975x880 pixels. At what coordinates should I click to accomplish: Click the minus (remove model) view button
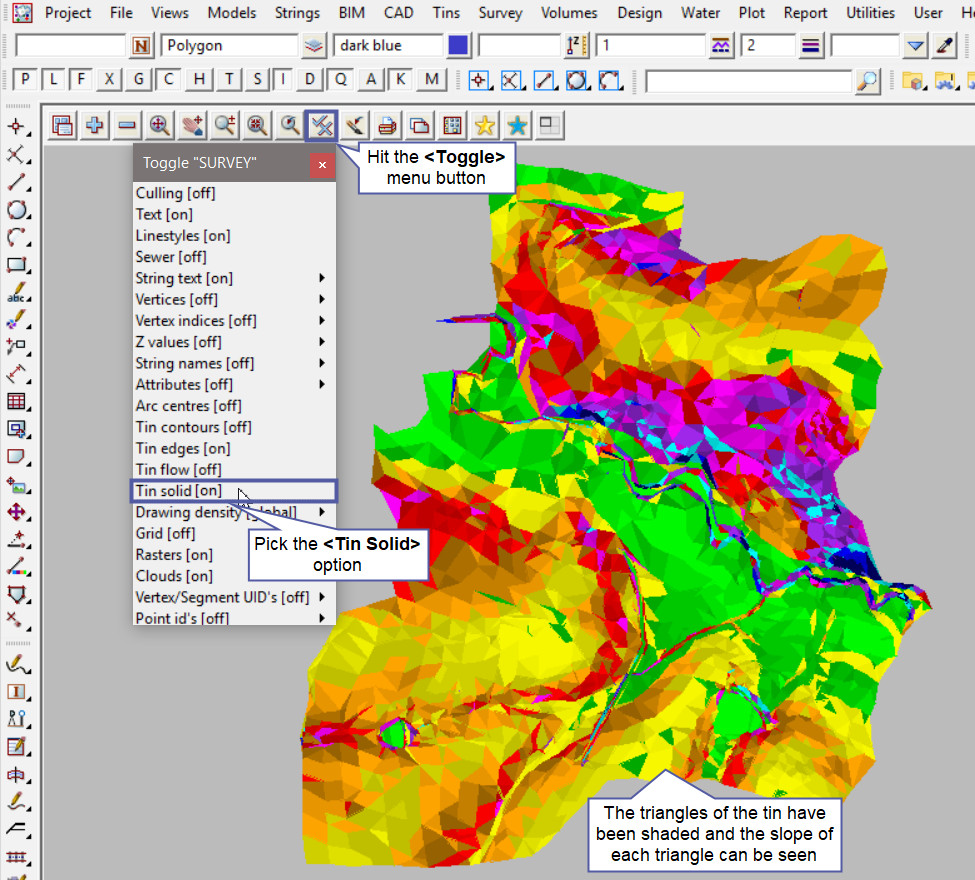tap(127, 125)
